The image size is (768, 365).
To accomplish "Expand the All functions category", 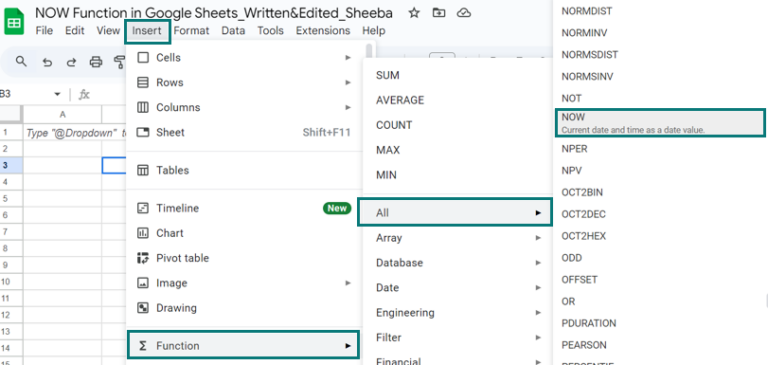I will tap(455, 212).
